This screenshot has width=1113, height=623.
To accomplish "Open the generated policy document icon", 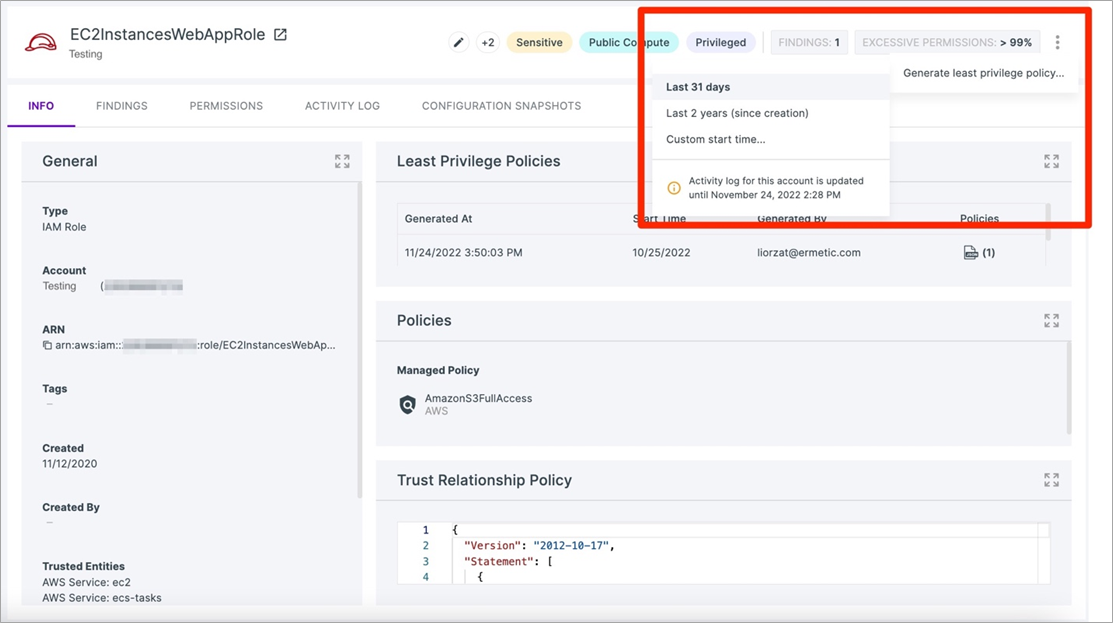I will 970,253.
